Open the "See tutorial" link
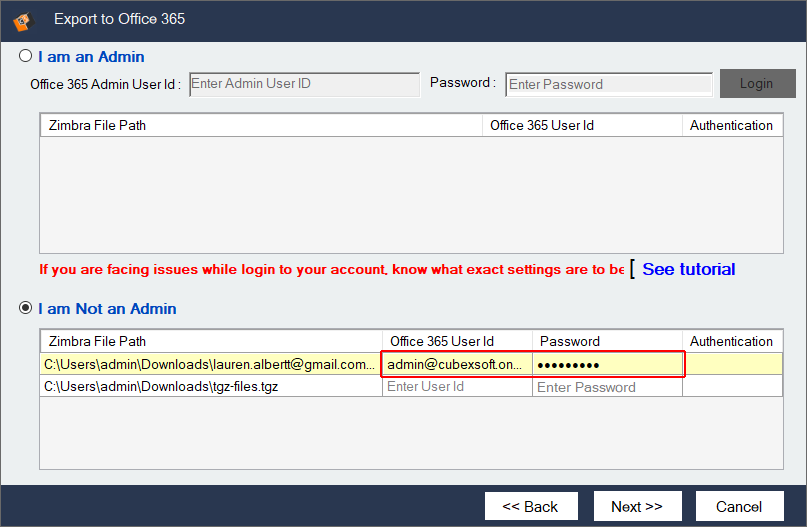The width and height of the screenshot is (807, 527). tap(688, 269)
